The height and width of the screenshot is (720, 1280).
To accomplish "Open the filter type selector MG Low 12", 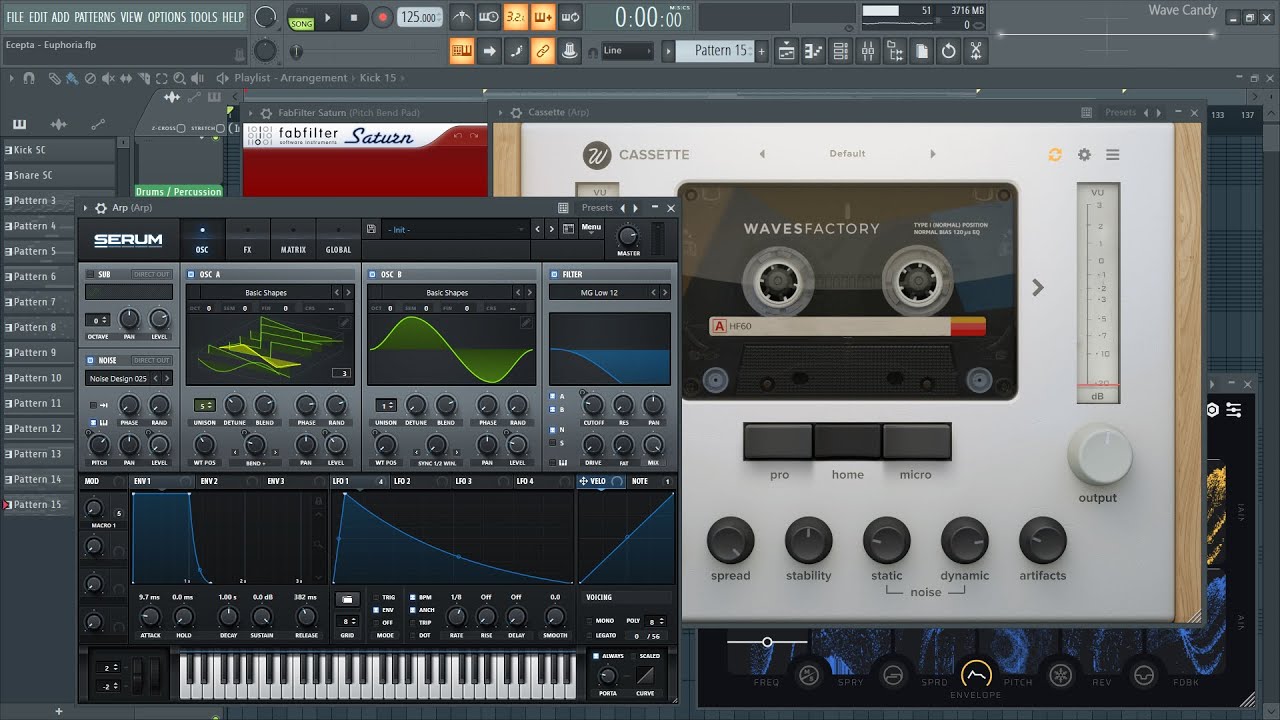I will [x=598, y=293].
